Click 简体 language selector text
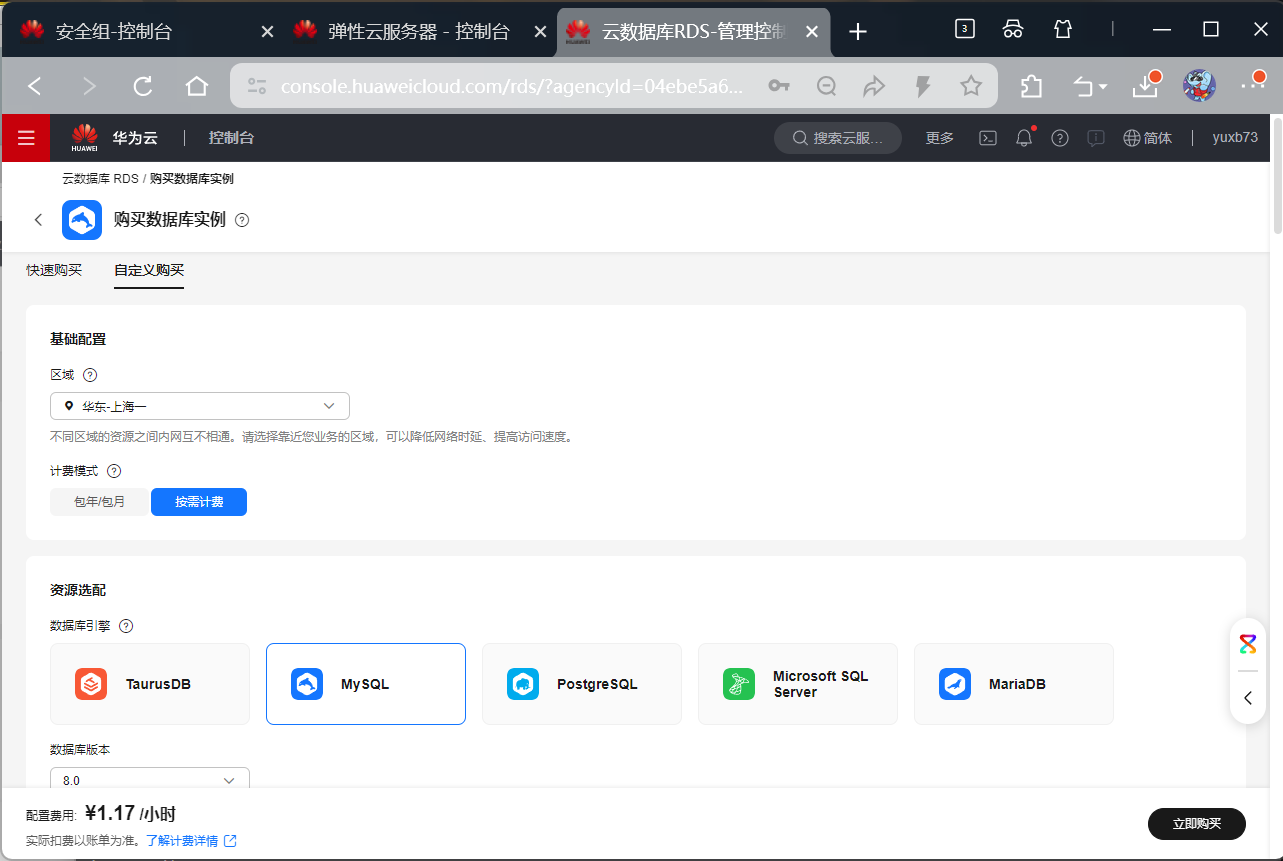Image resolution: width=1283 pixels, height=861 pixels. click(x=1158, y=138)
